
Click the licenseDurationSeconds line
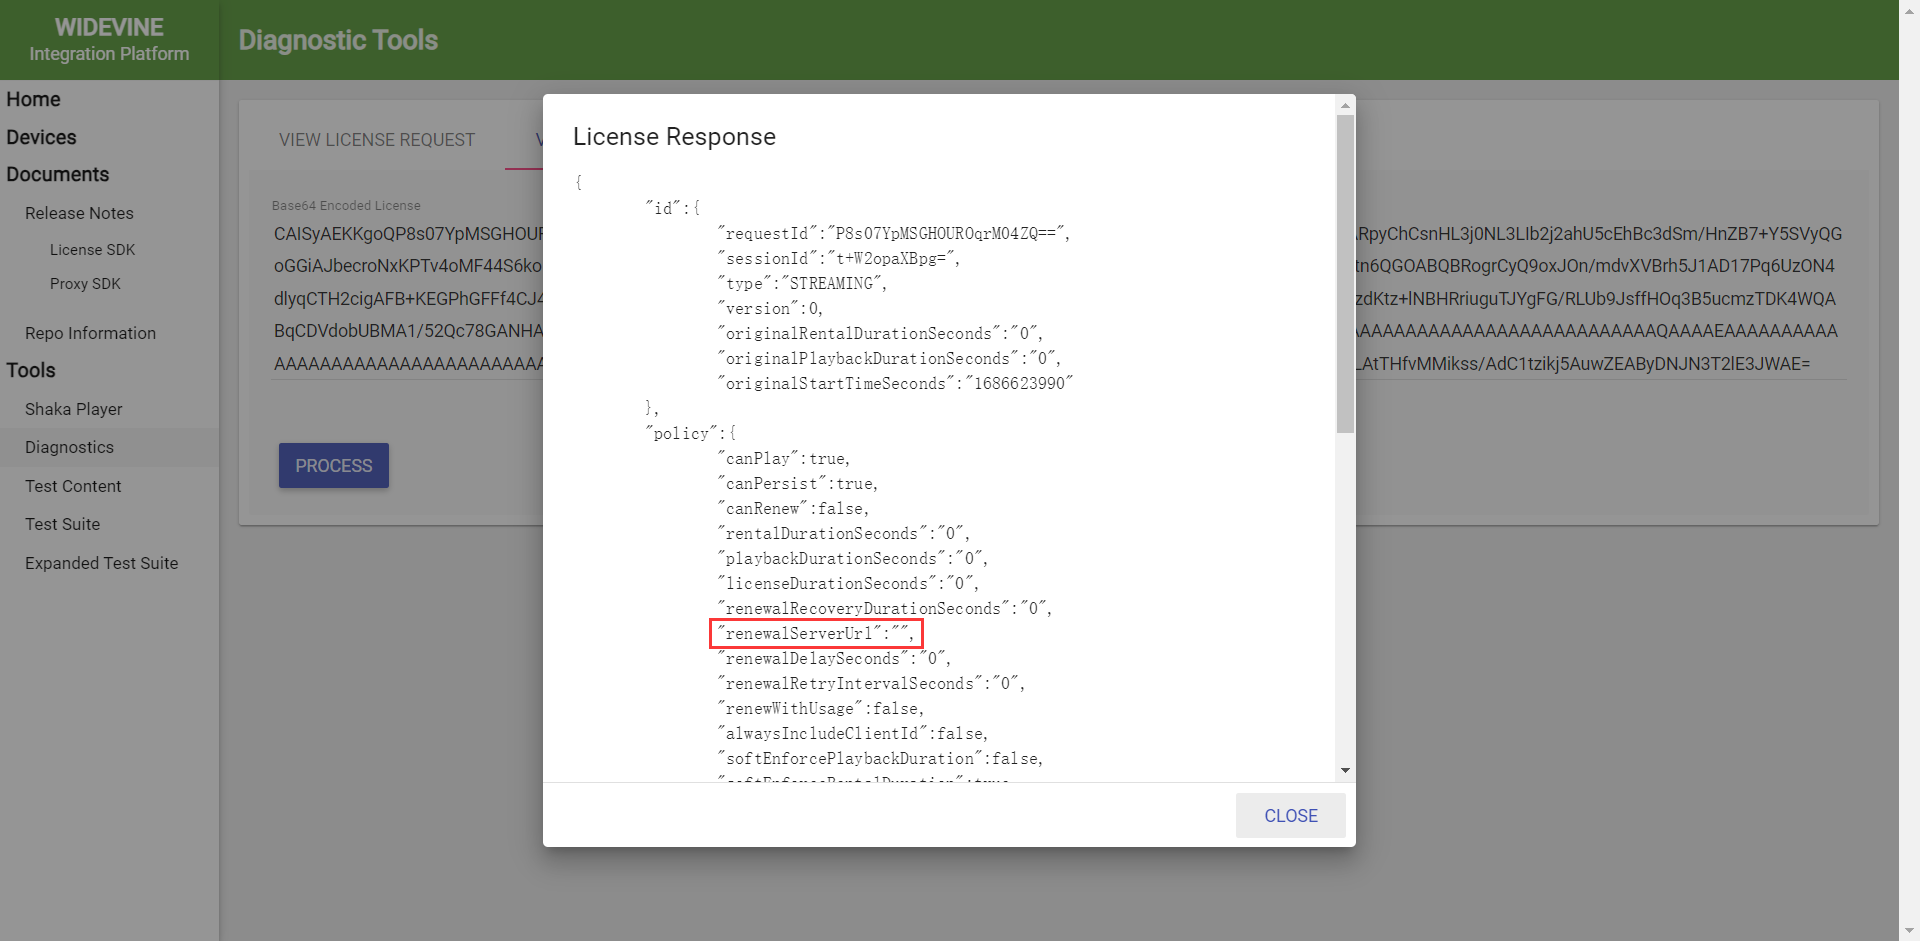coord(848,584)
